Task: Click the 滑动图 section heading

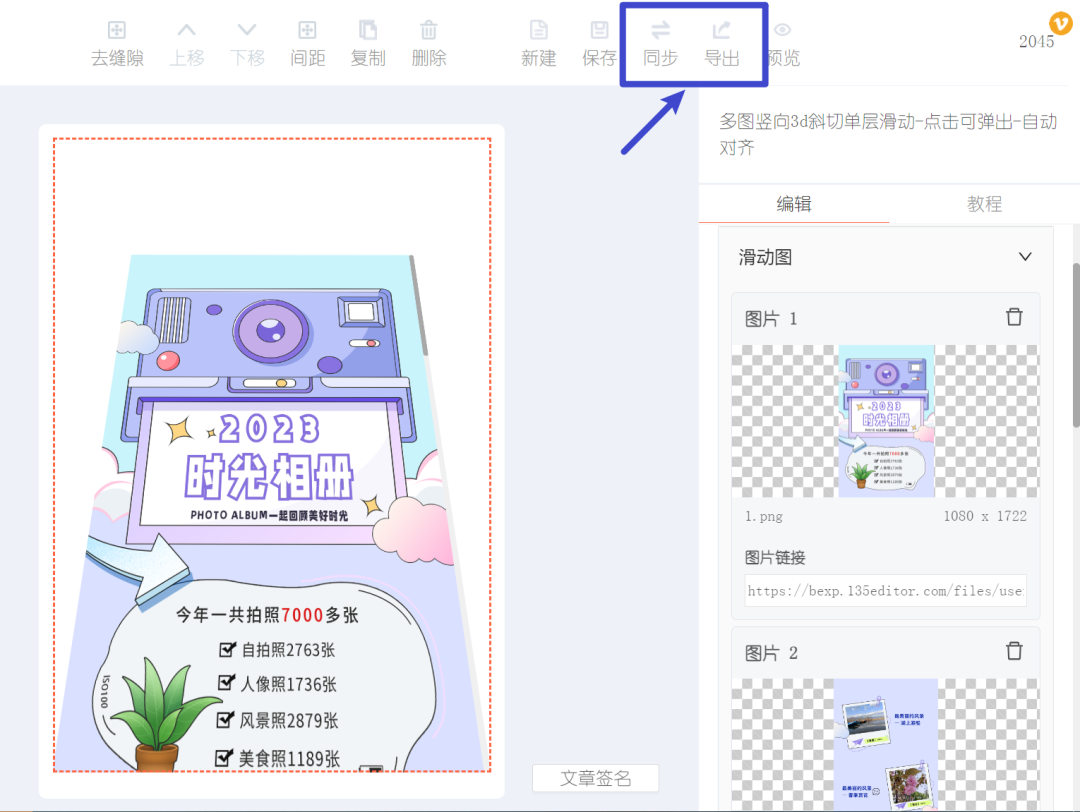Action: tap(765, 258)
